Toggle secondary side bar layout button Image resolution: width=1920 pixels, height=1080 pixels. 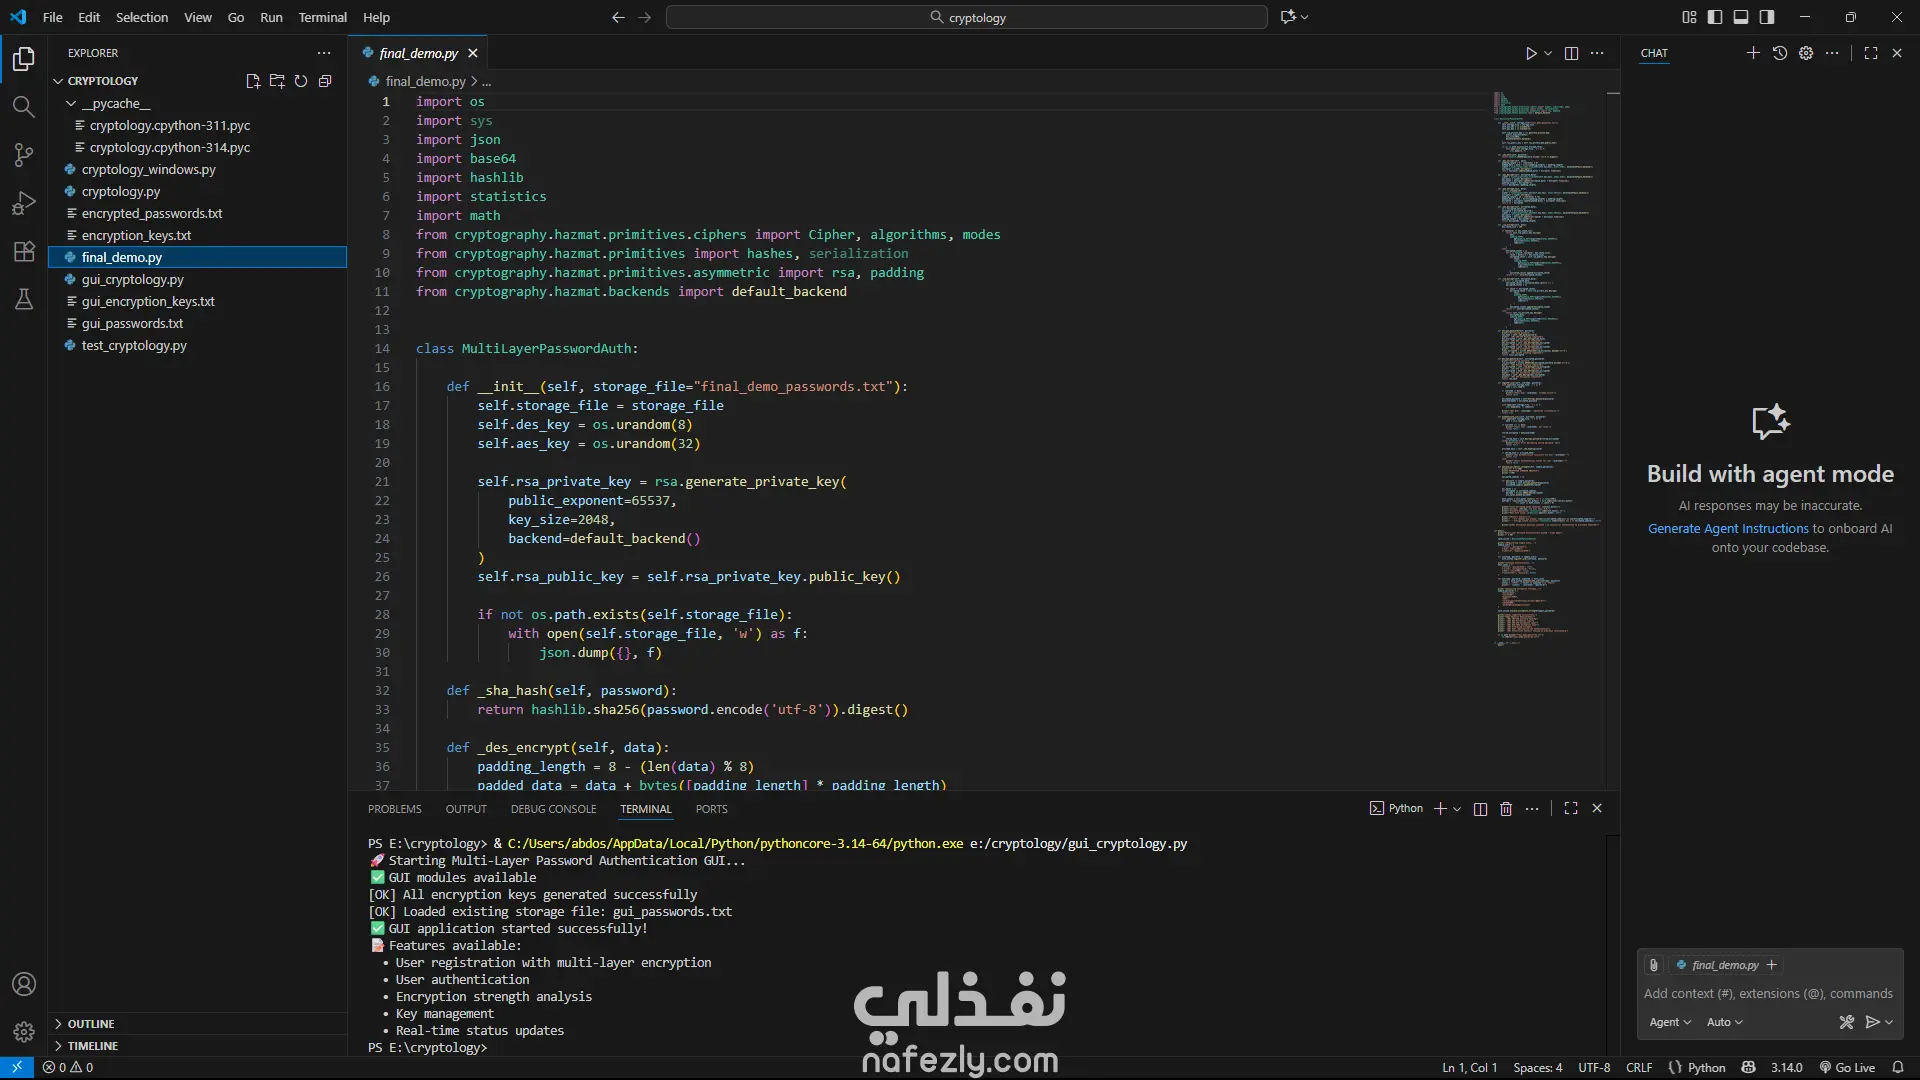pyautogui.click(x=1767, y=17)
